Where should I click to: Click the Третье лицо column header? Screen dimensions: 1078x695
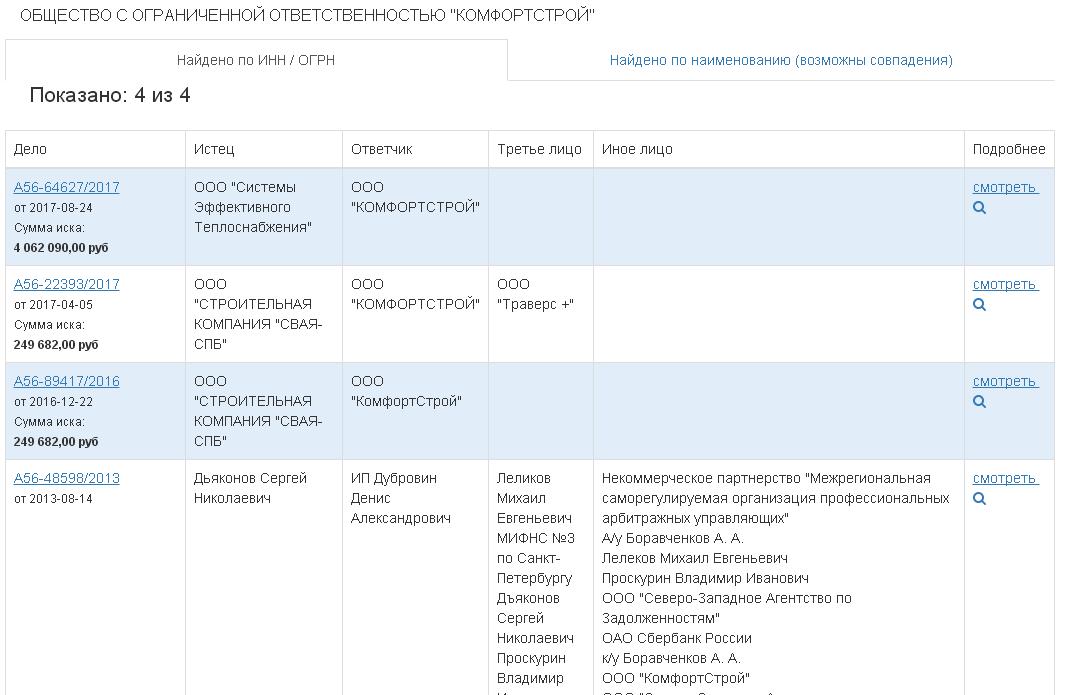pyautogui.click(x=539, y=149)
